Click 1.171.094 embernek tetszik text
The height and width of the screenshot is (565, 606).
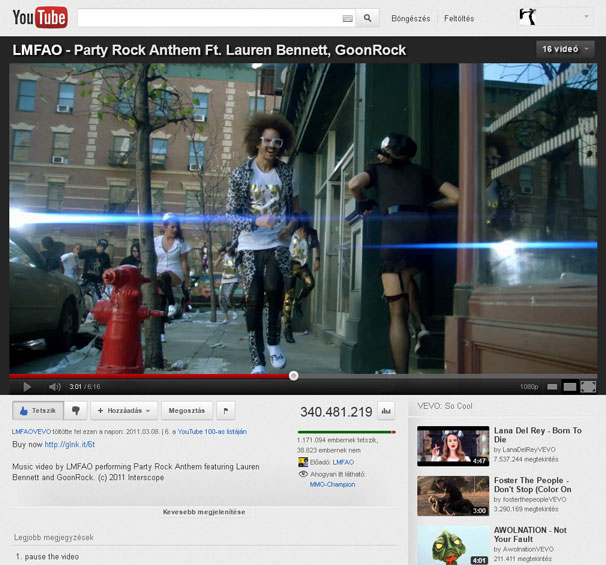pyautogui.click(x=337, y=440)
